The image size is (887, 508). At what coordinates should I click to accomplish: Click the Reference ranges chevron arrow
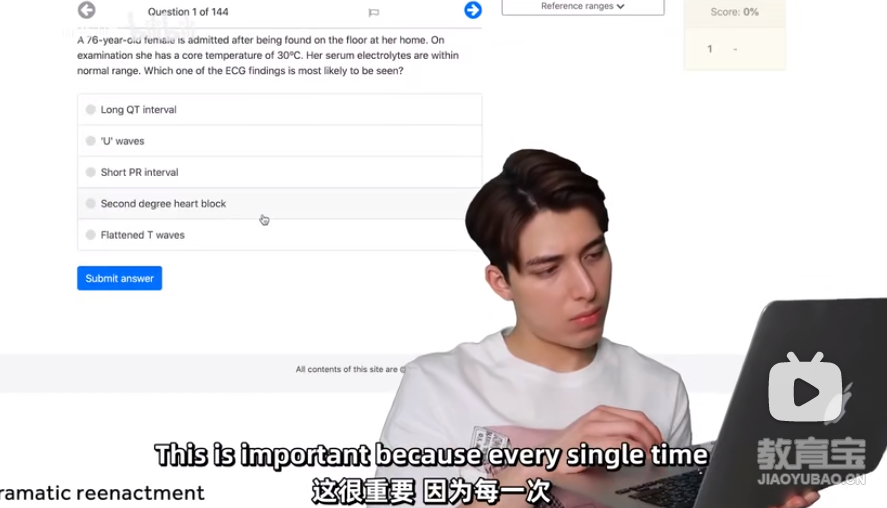tap(621, 6)
